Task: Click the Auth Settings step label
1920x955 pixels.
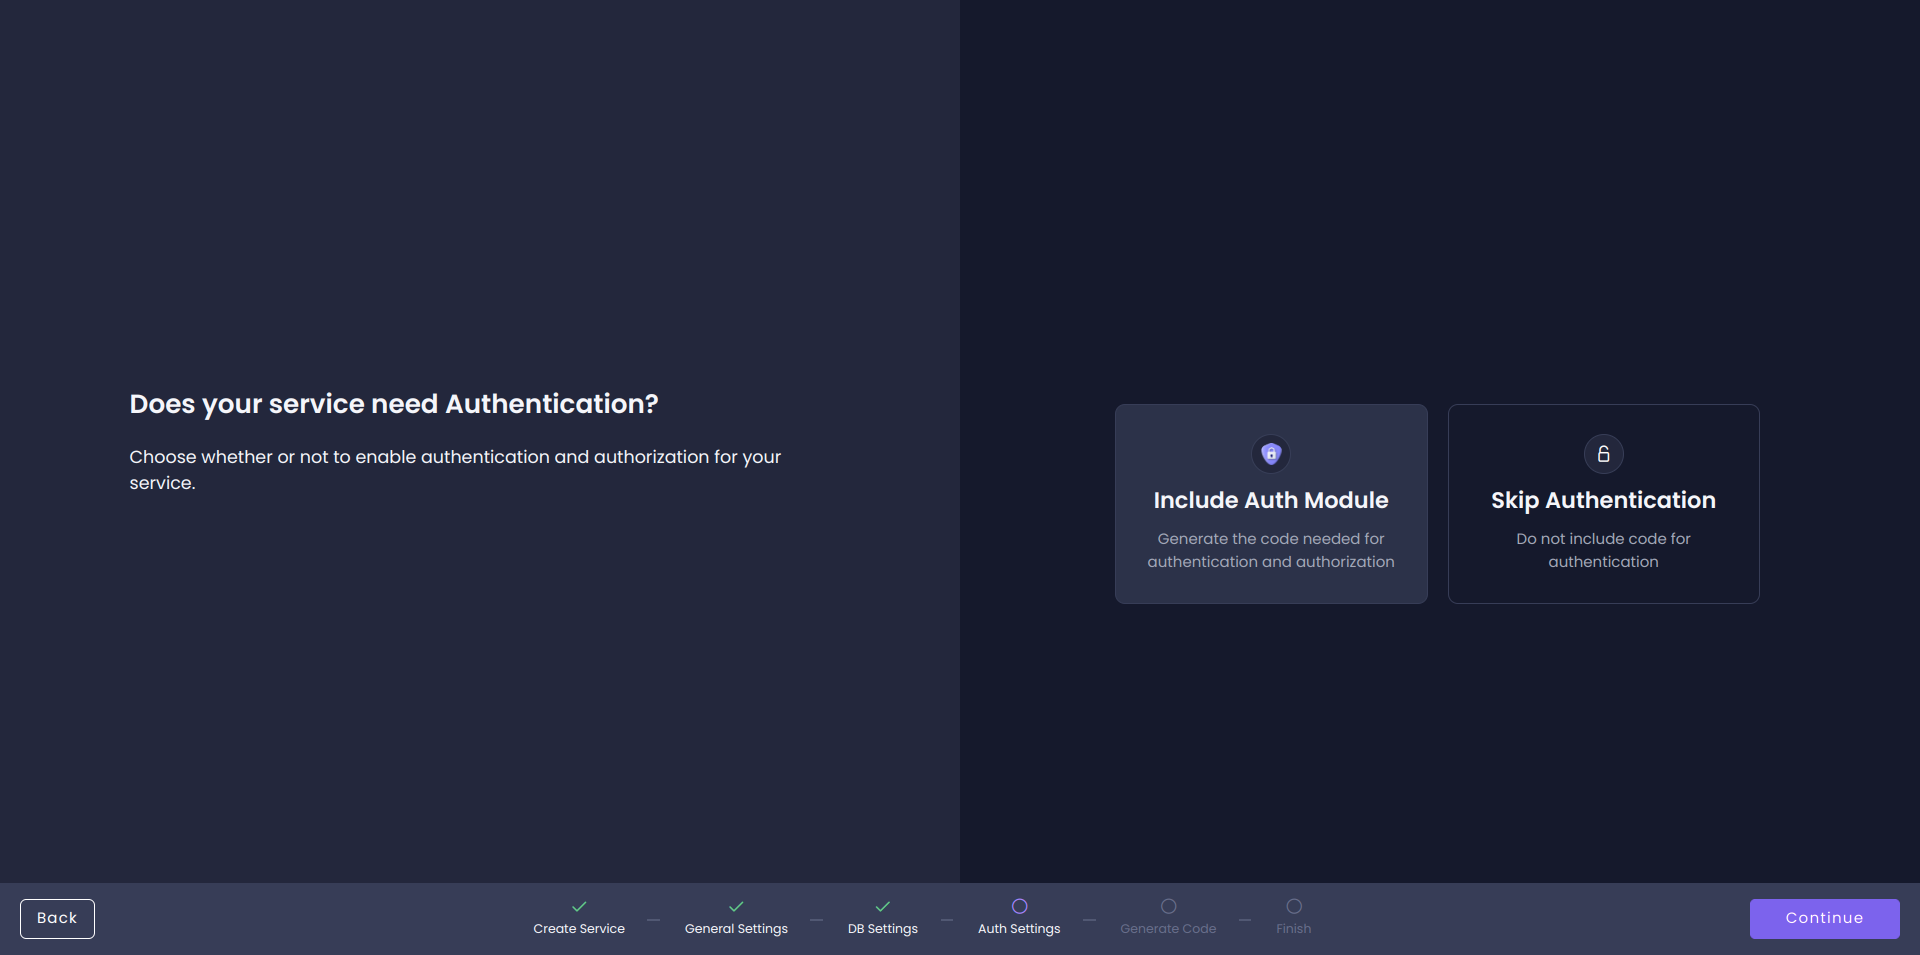Action: click(x=1019, y=928)
